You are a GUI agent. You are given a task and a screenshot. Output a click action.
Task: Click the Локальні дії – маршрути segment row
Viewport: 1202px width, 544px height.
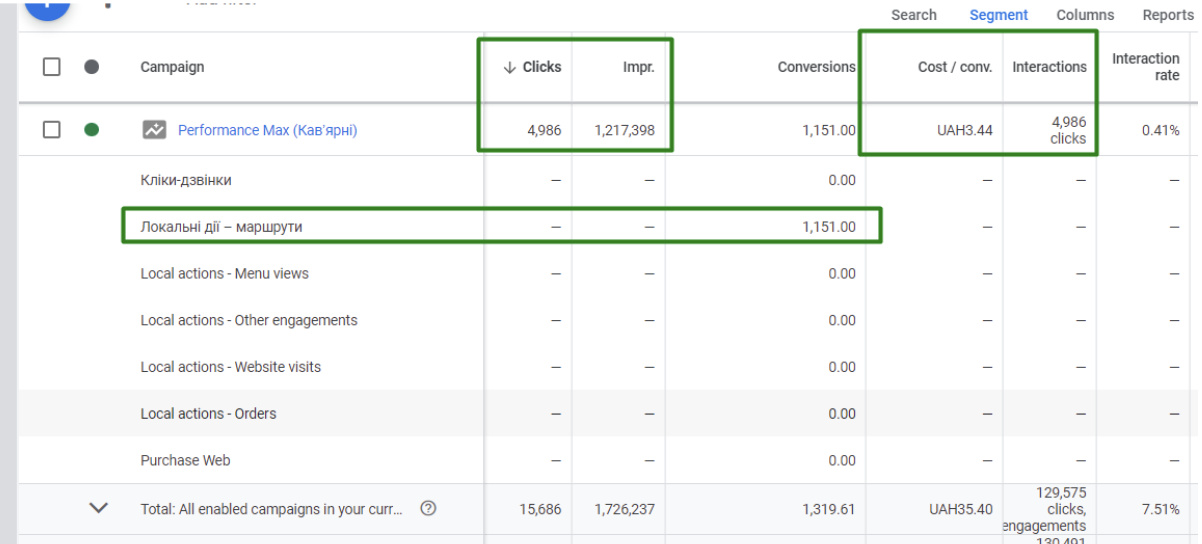coord(221,227)
